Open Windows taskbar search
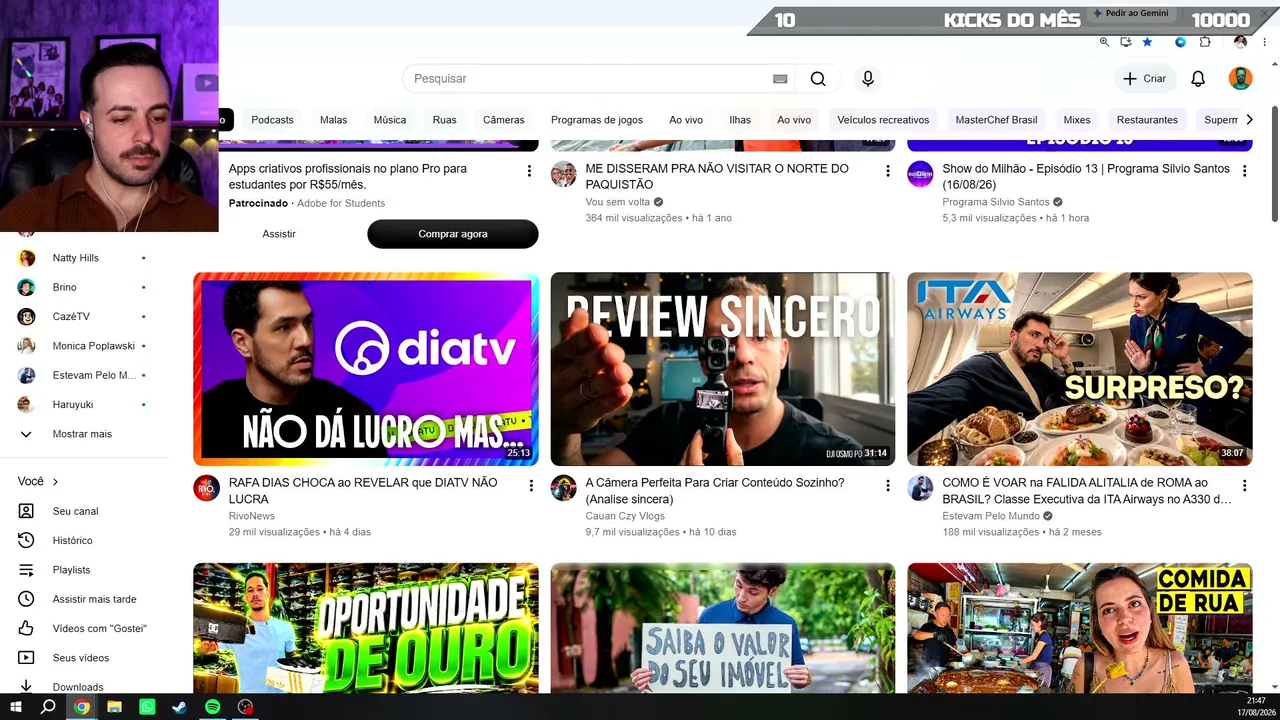This screenshot has height=720, width=1280. [48, 707]
